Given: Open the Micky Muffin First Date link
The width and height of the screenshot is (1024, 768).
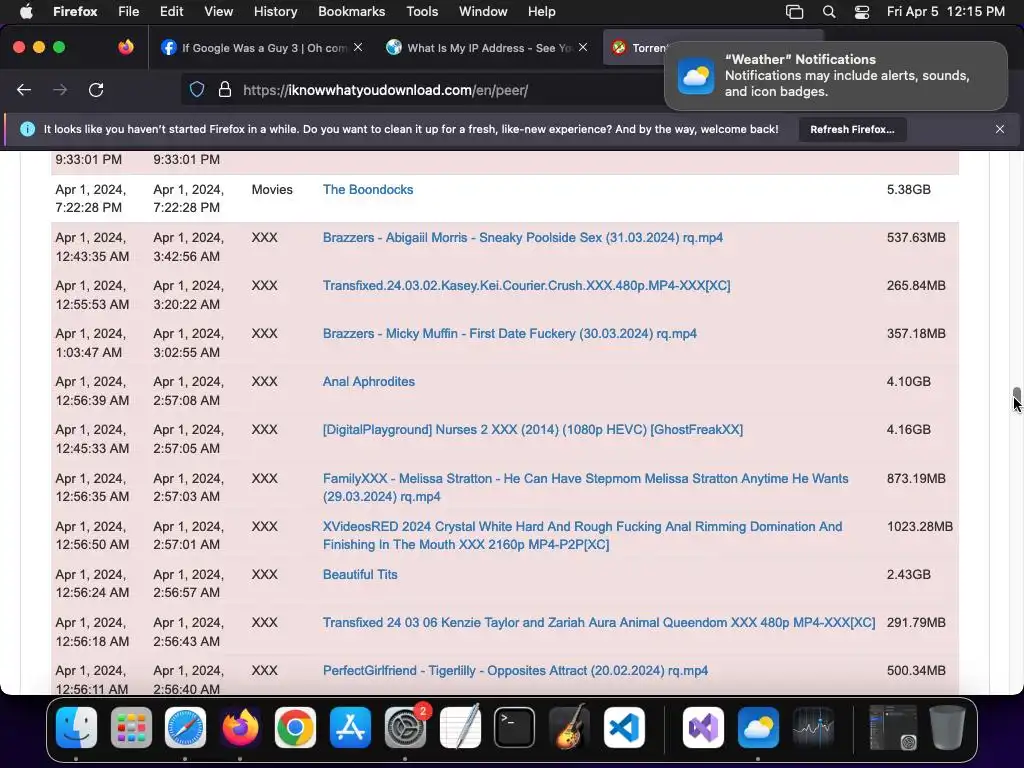Looking at the screenshot, I should [x=509, y=334].
